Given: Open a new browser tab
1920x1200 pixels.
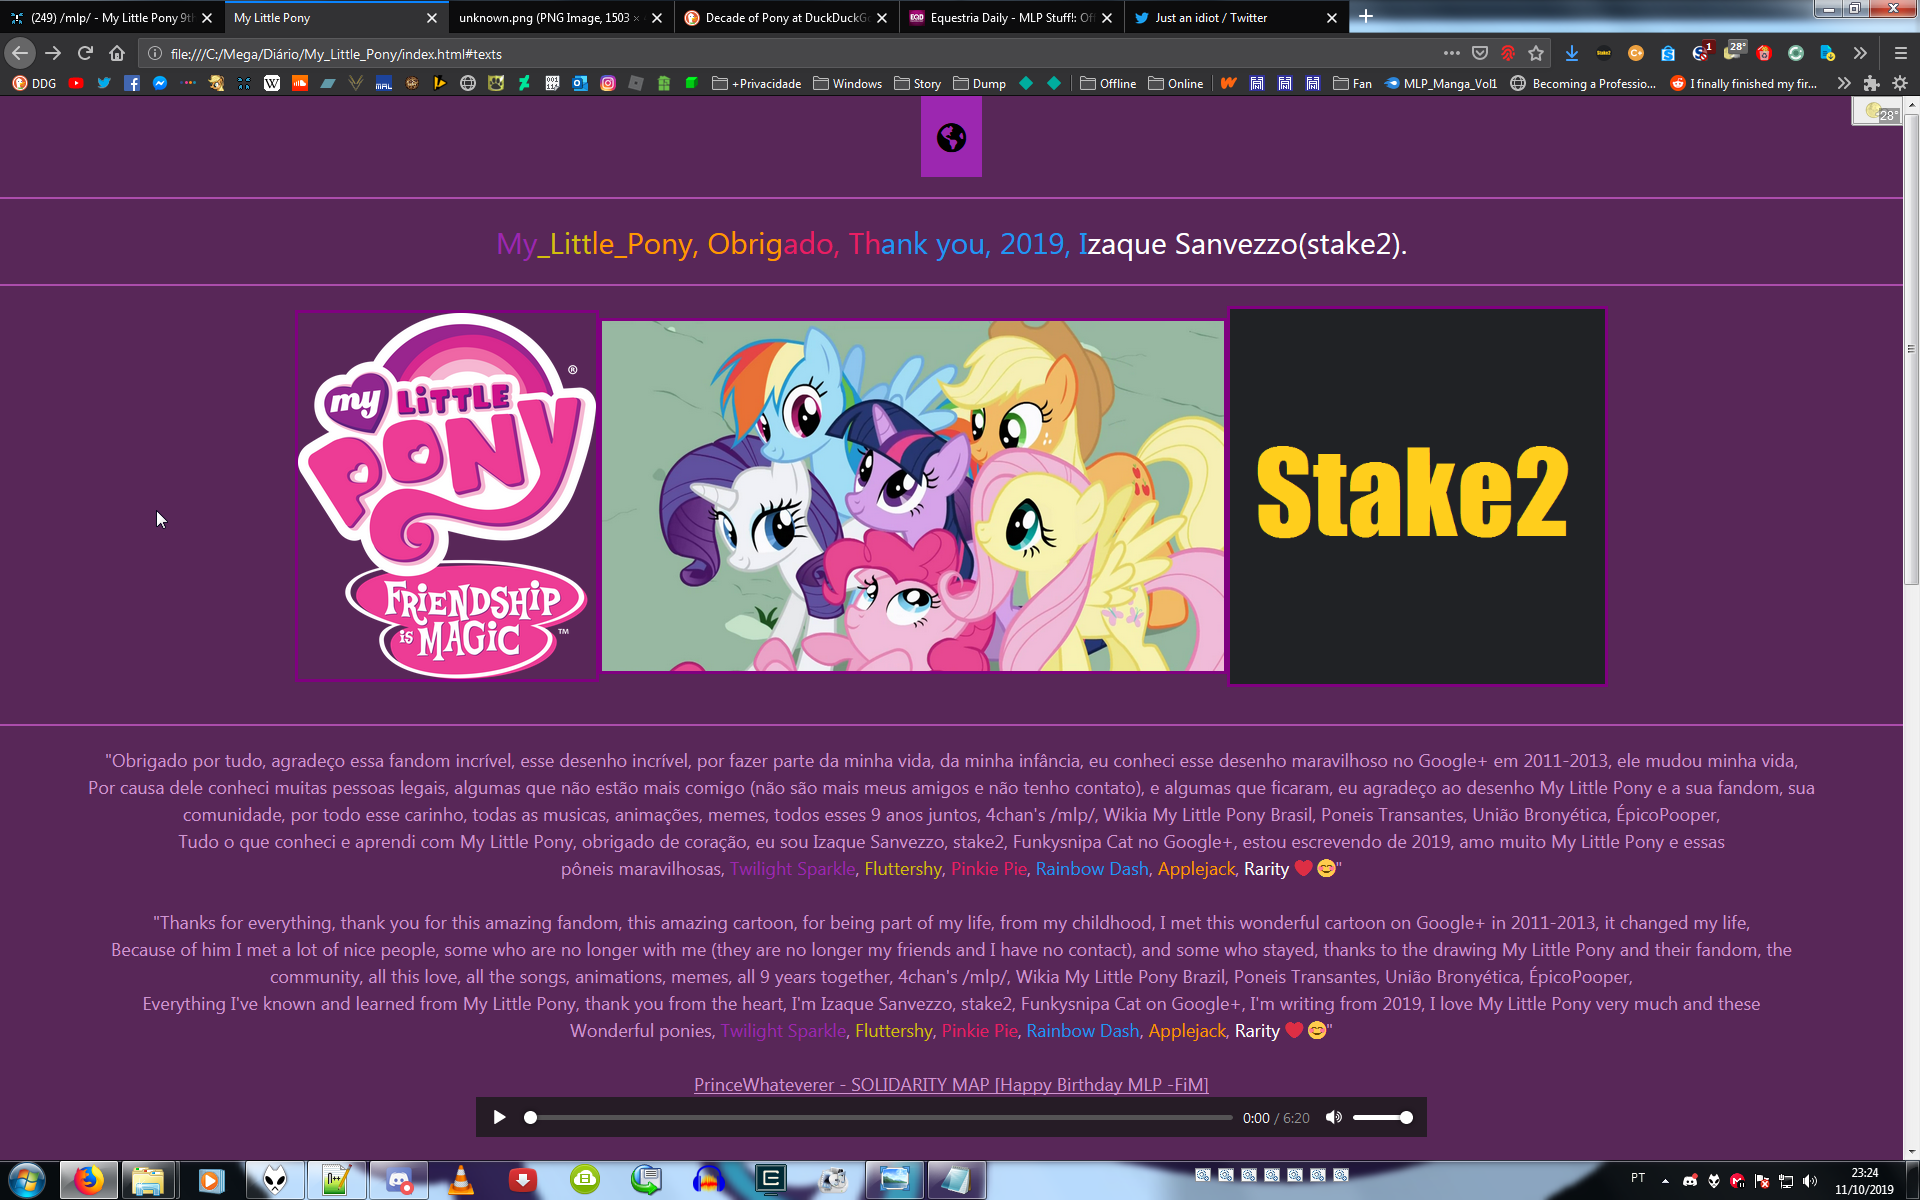Looking at the screenshot, I should click(1366, 17).
